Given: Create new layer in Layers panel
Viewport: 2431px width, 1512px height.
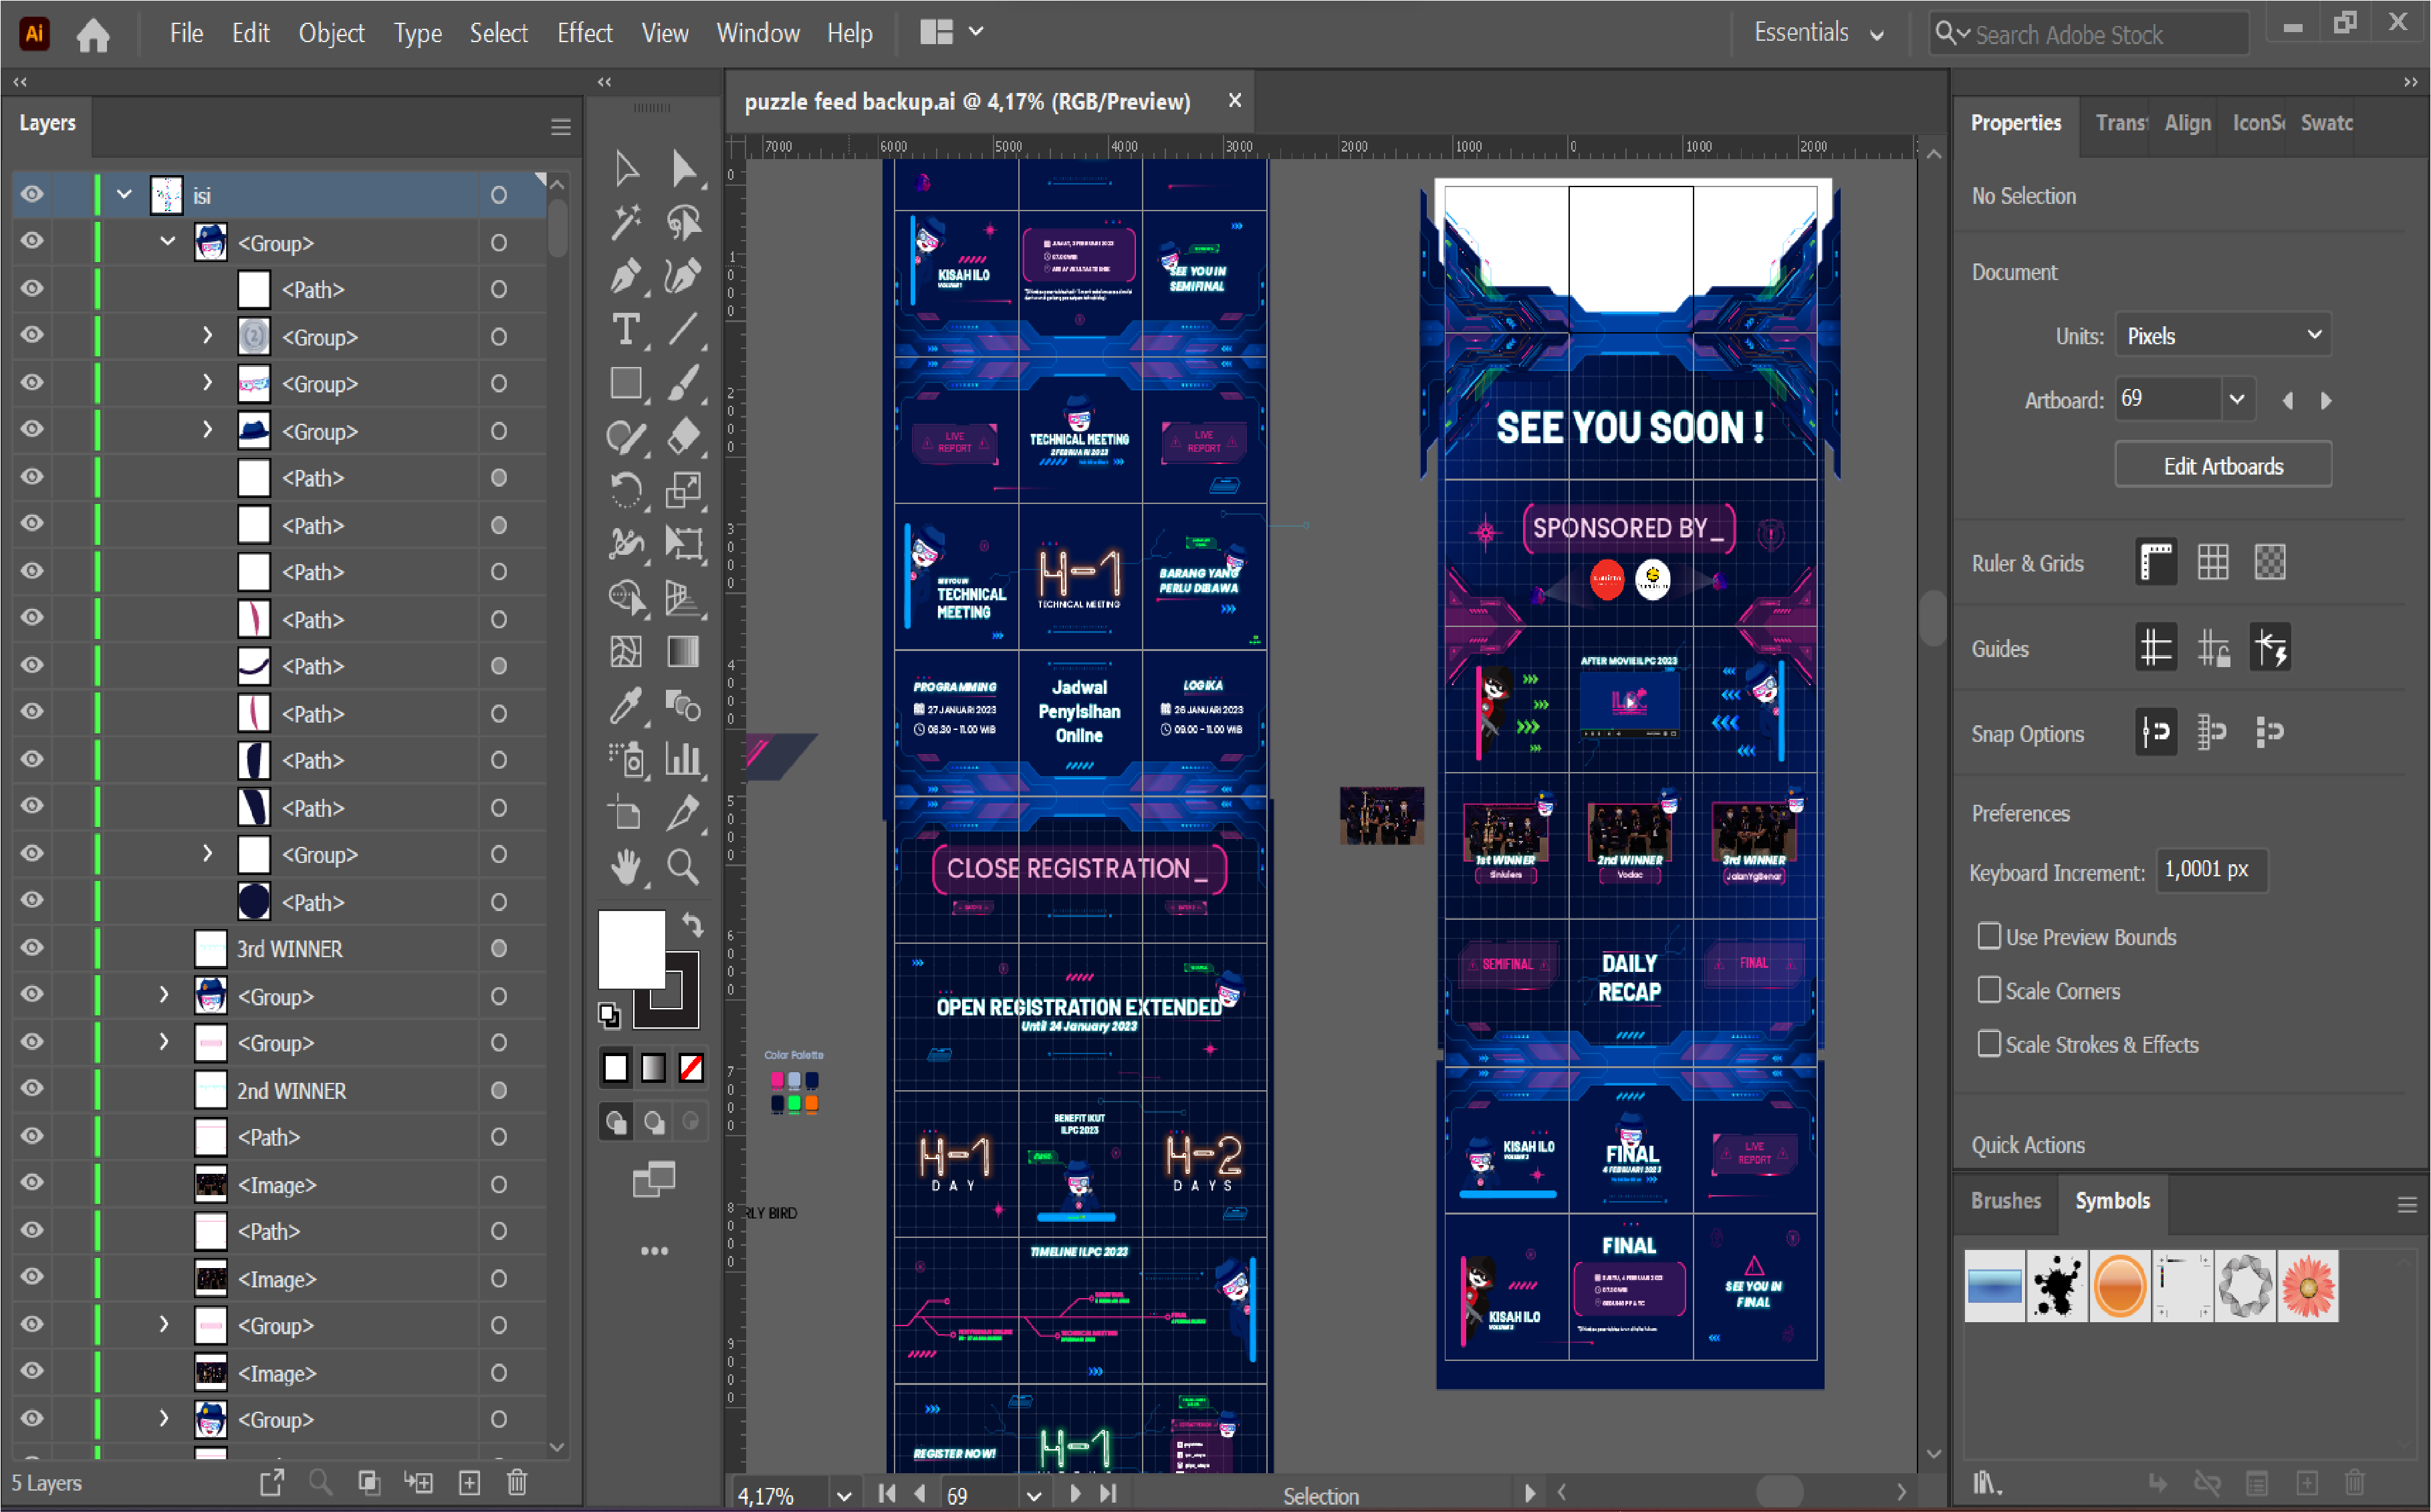Looking at the screenshot, I should click(x=469, y=1482).
